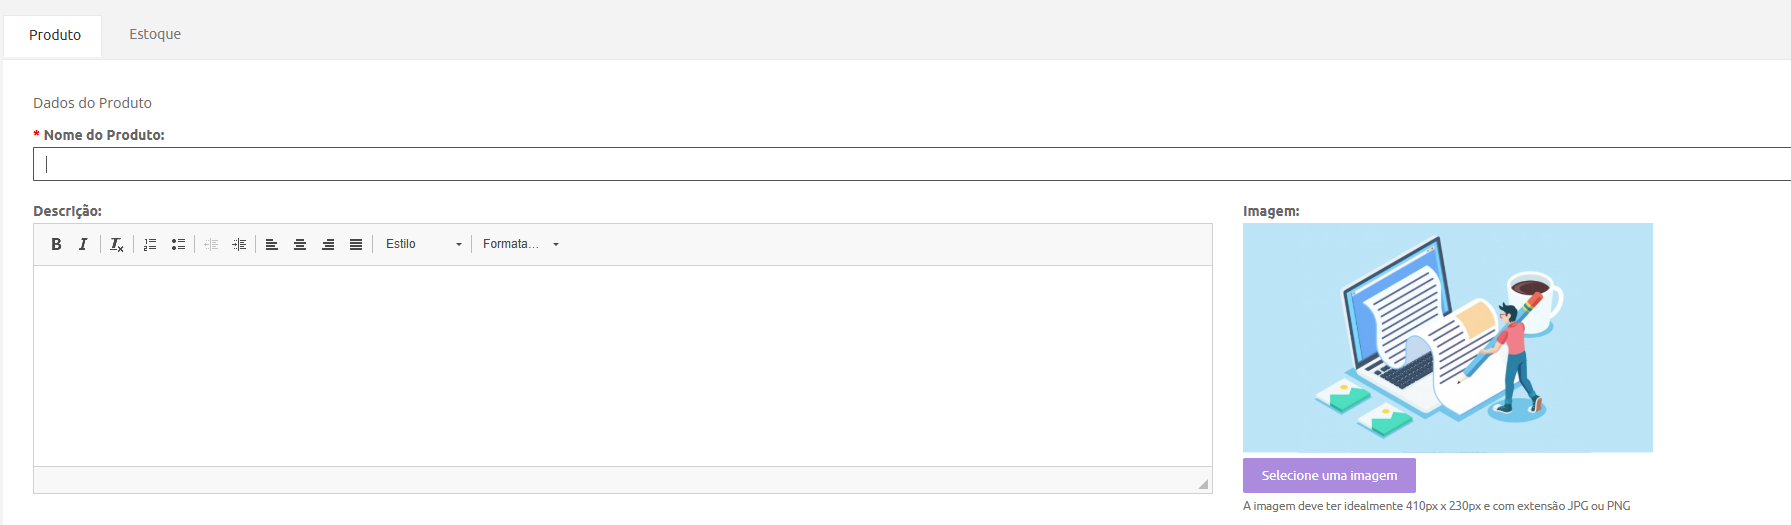Switch to the Estoque tab

pos(155,34)
